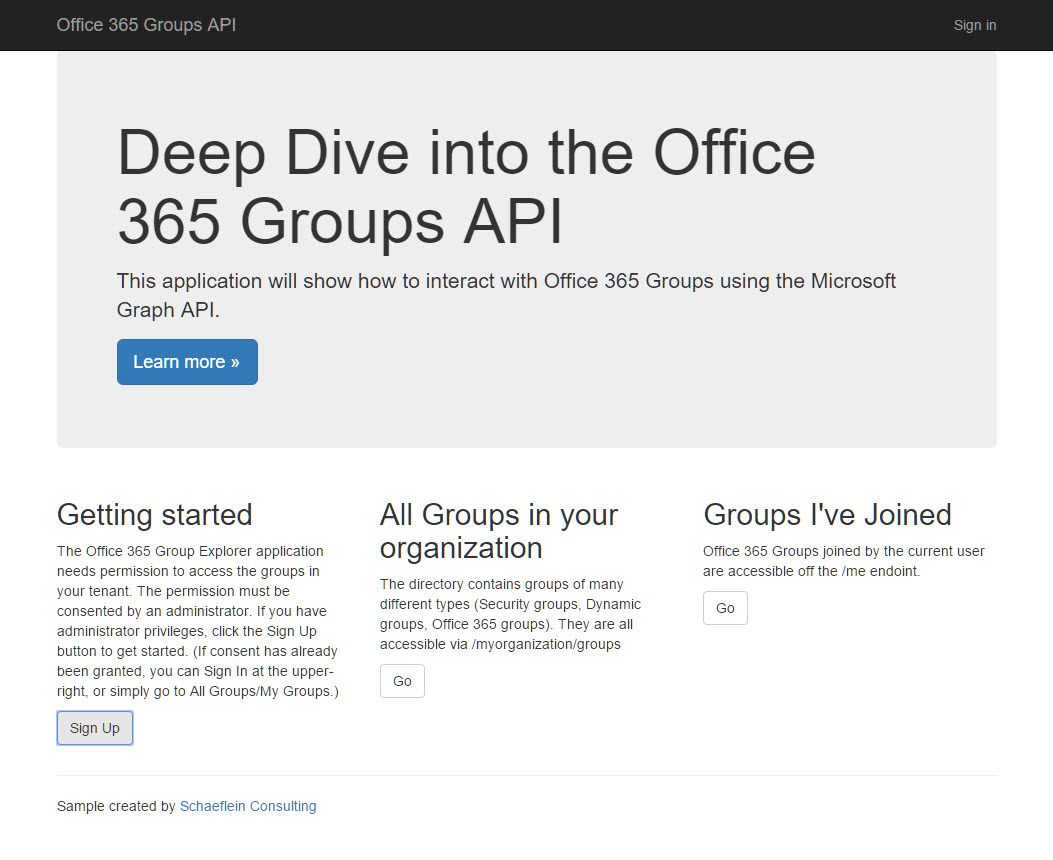Follow the Schaeflein Consulting link
1053x860 pixels.
coord(248,806)
